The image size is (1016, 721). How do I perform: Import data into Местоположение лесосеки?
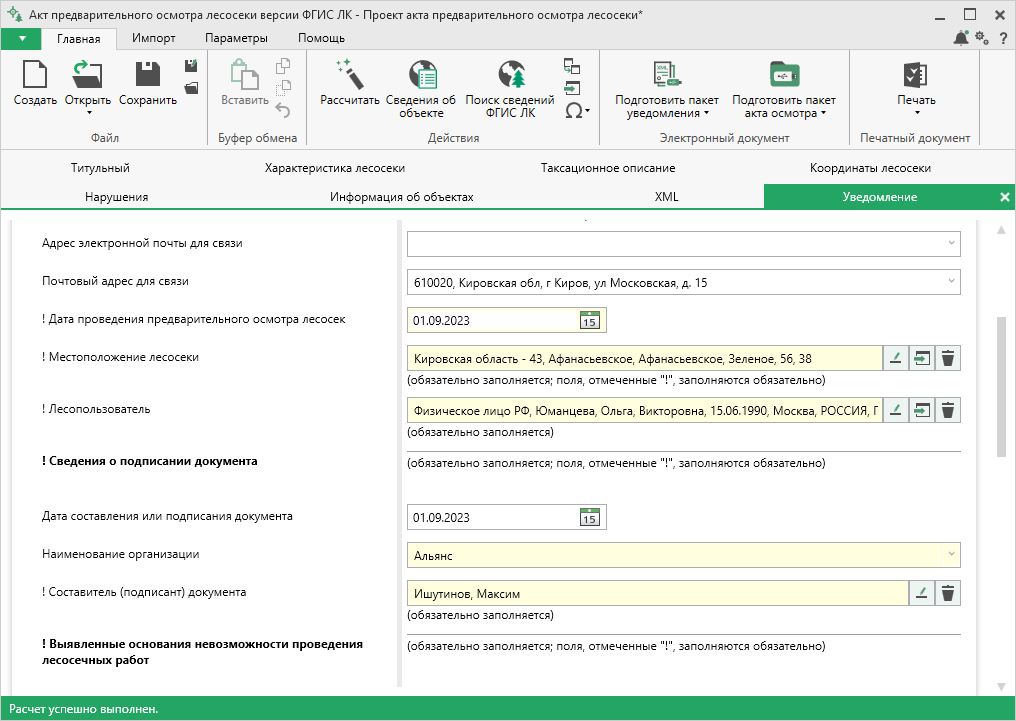coord(921,358)
